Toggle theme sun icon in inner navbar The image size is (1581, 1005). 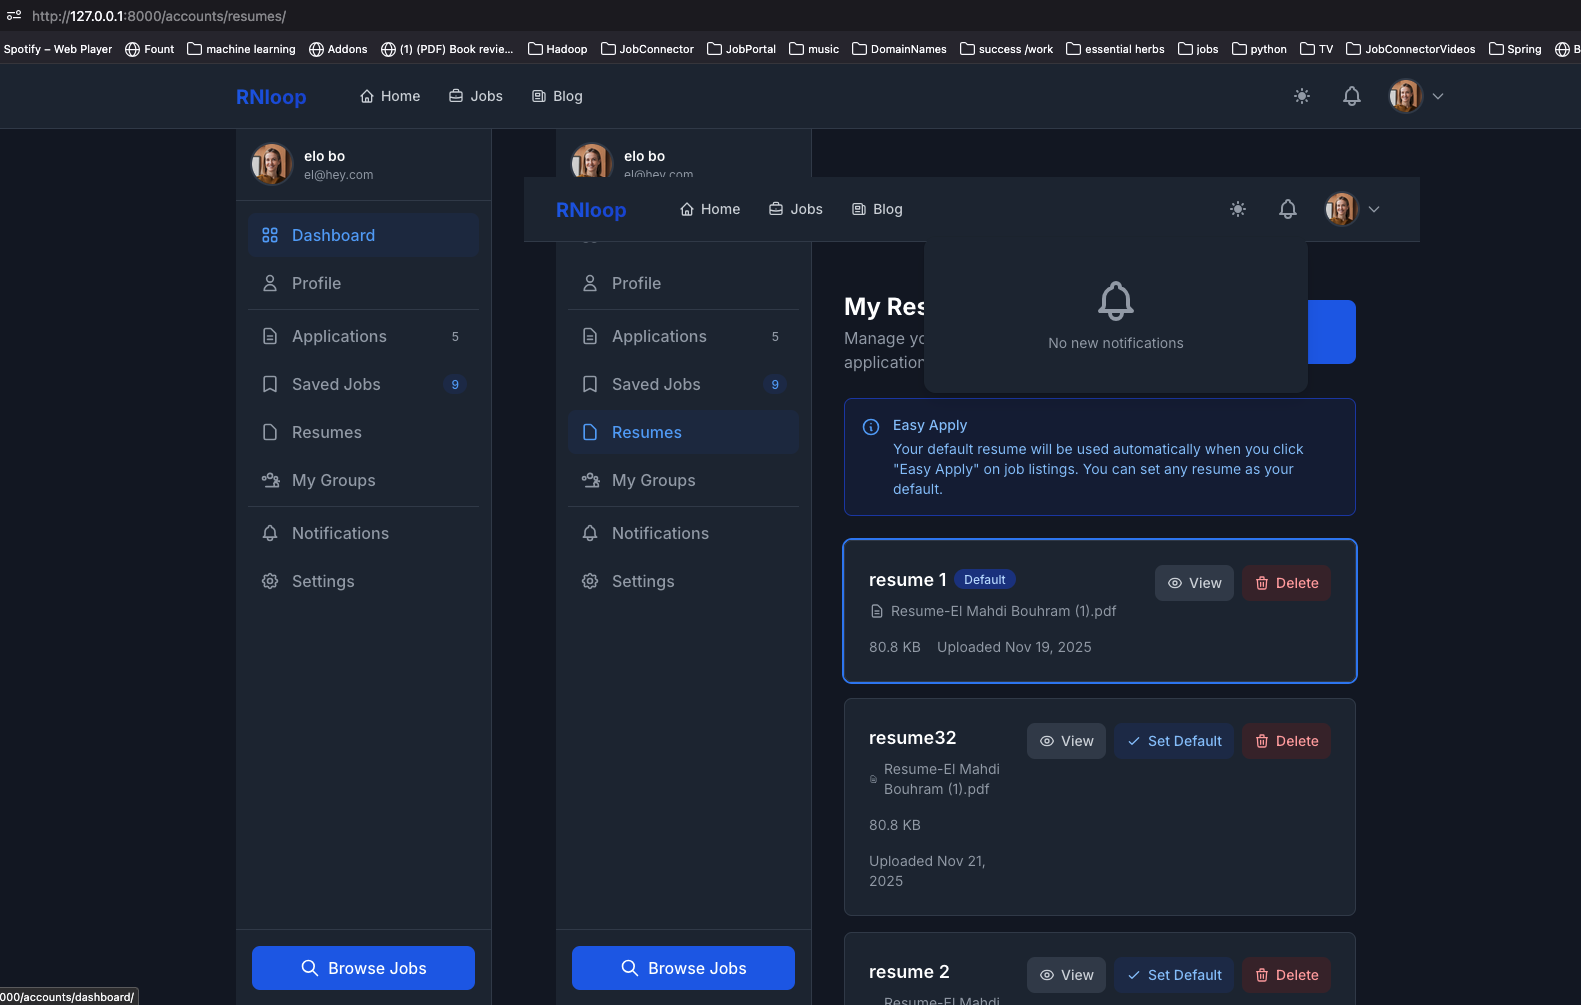1238,209
